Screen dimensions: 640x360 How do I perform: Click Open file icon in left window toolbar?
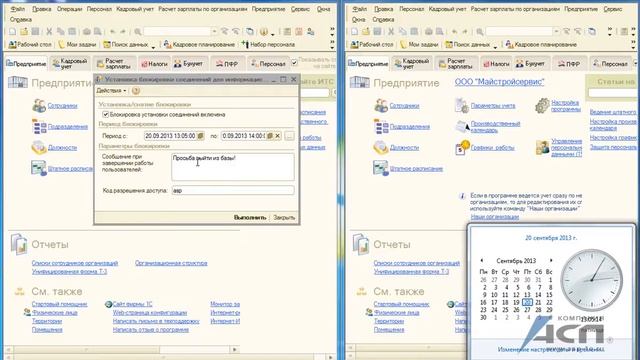click(24, 31)
